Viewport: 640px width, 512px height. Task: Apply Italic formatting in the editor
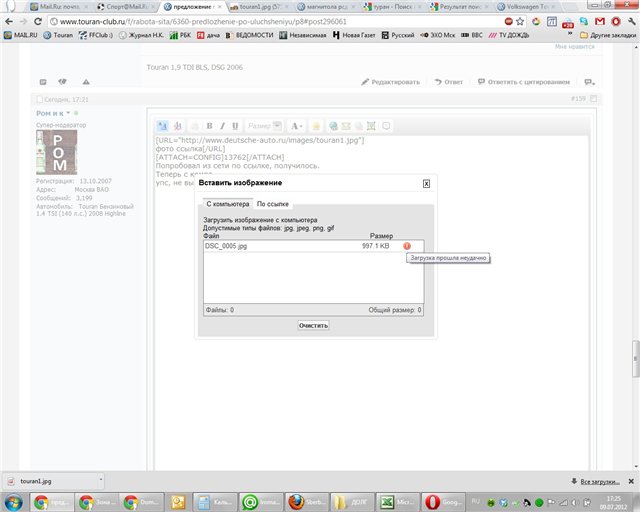[x=222, y=126]
